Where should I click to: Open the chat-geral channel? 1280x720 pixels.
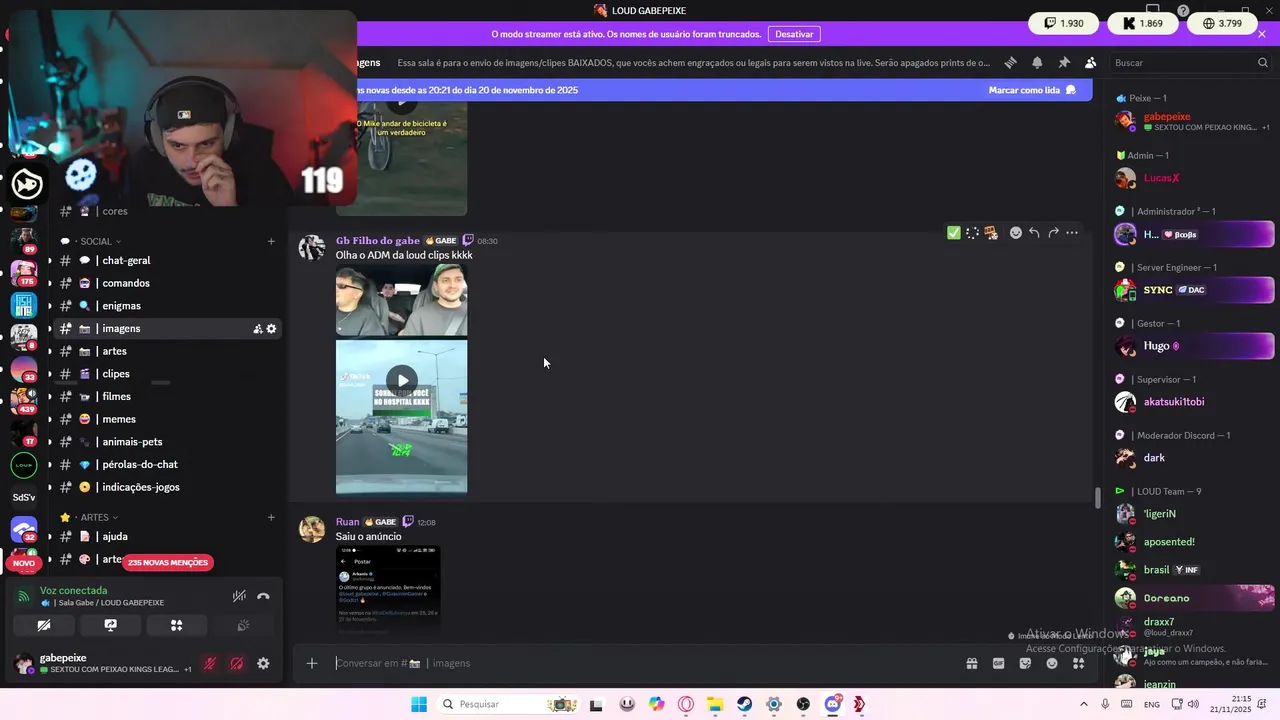click(x=168, y=261)
